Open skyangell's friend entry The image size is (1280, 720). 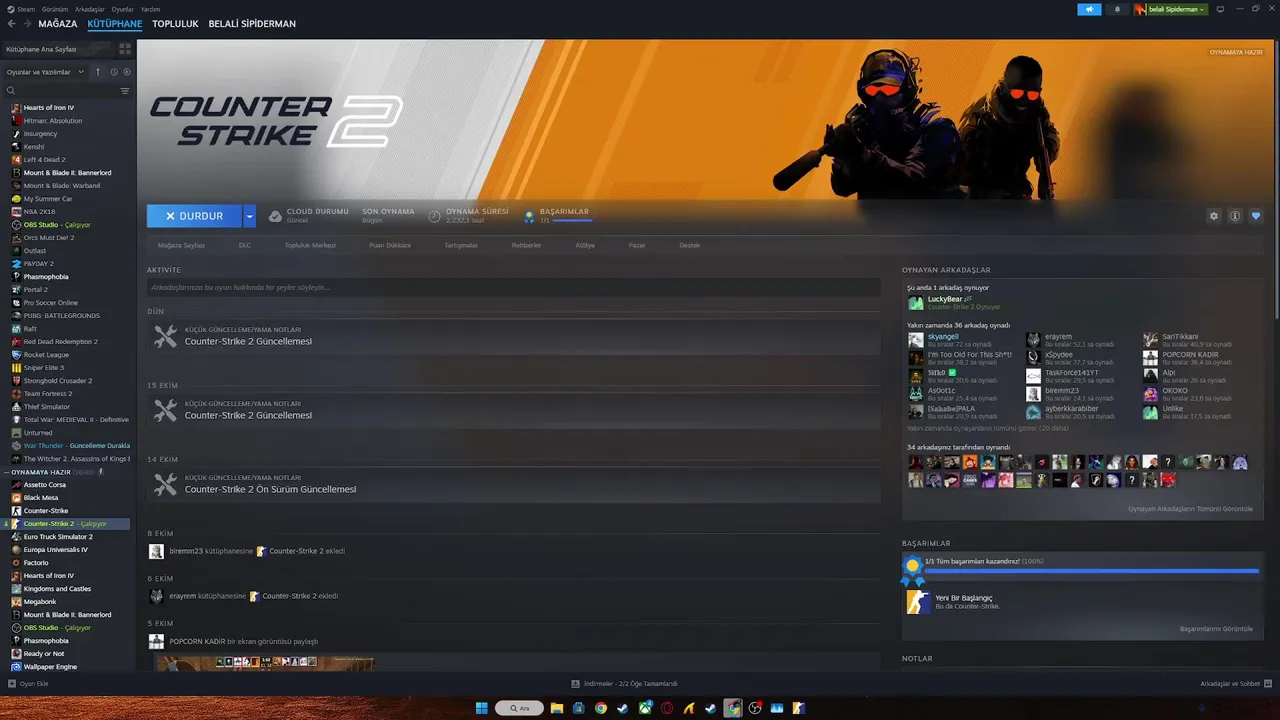950,340
